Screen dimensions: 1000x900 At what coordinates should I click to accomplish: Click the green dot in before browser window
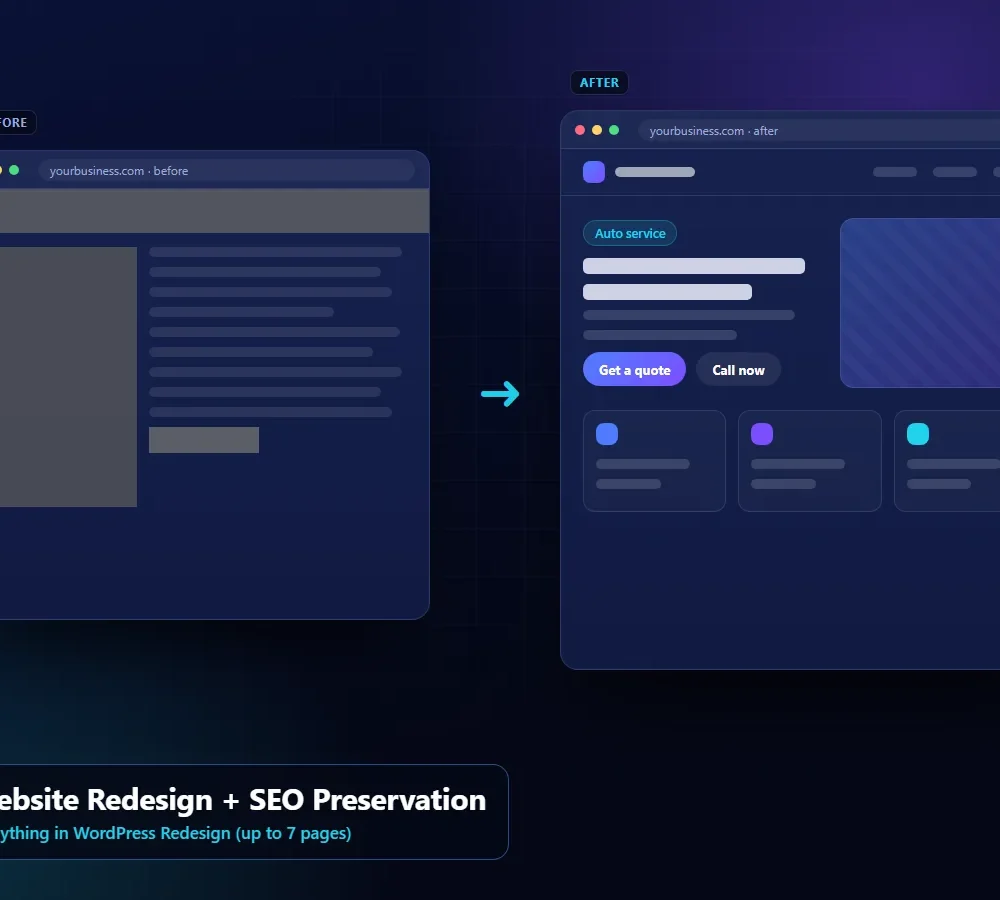click(14, 170)
